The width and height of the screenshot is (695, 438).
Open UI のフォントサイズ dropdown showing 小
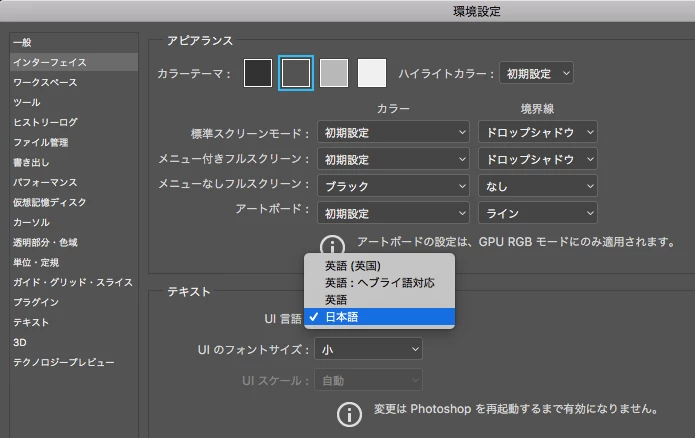[x=368, y=349]
